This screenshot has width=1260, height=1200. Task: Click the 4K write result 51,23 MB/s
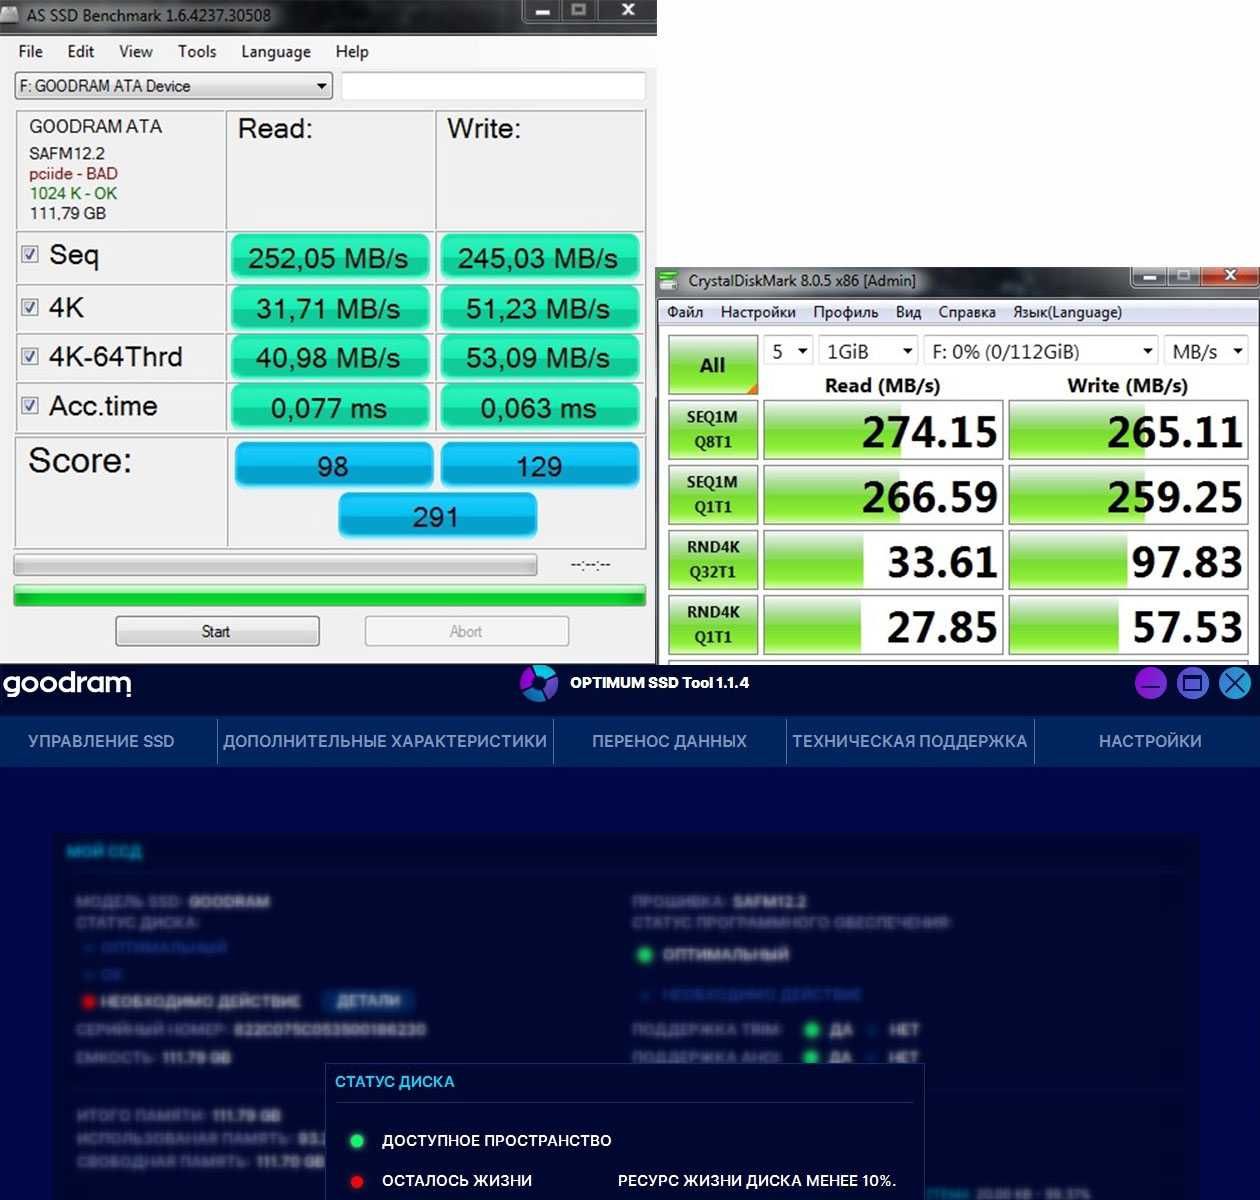[x=539, y=308]
